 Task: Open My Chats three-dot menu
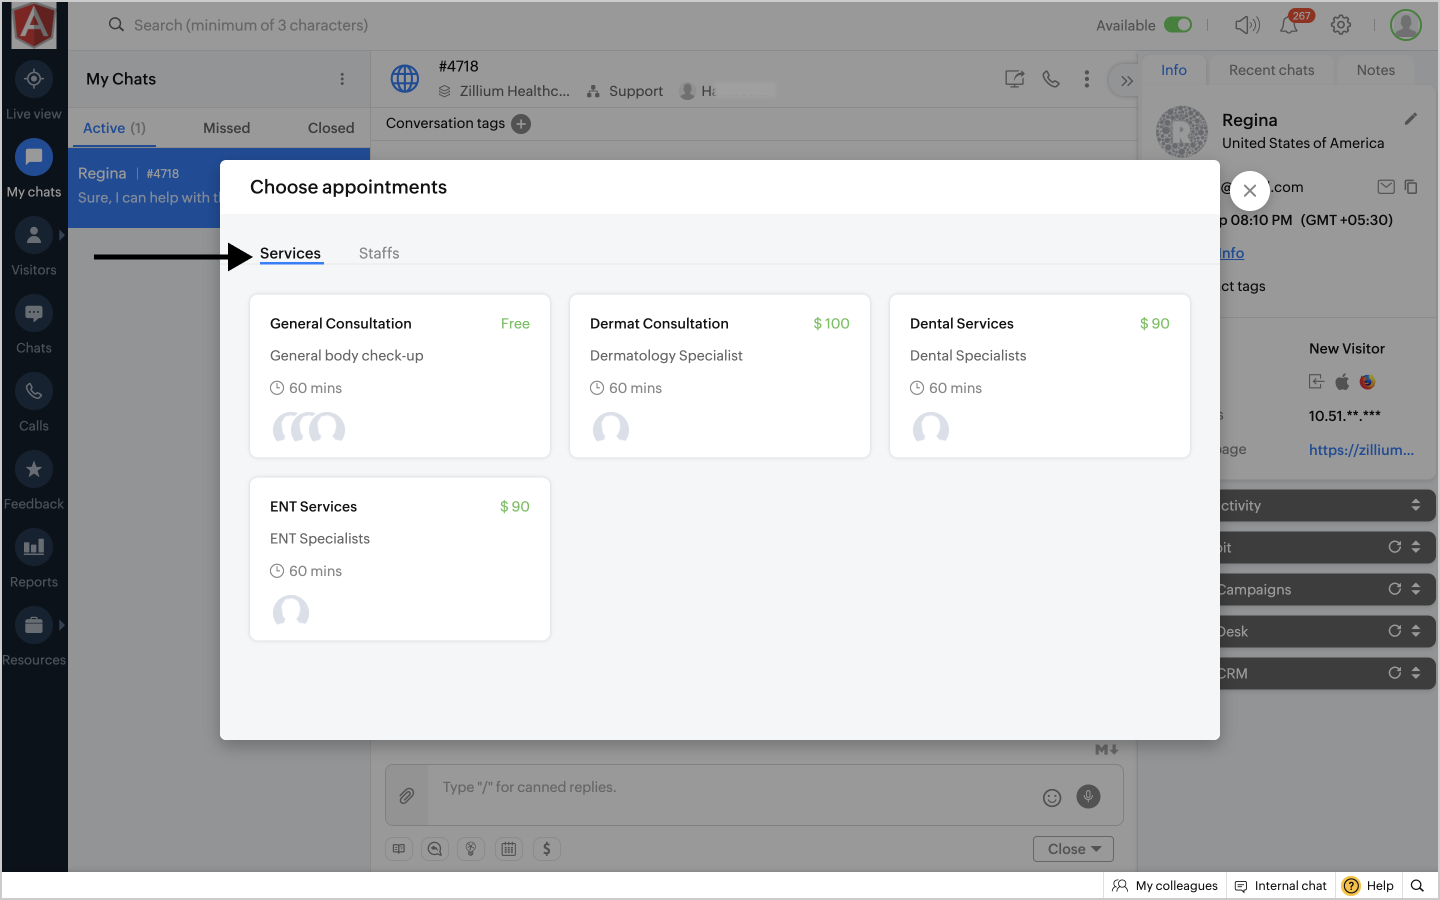[342, 79]
